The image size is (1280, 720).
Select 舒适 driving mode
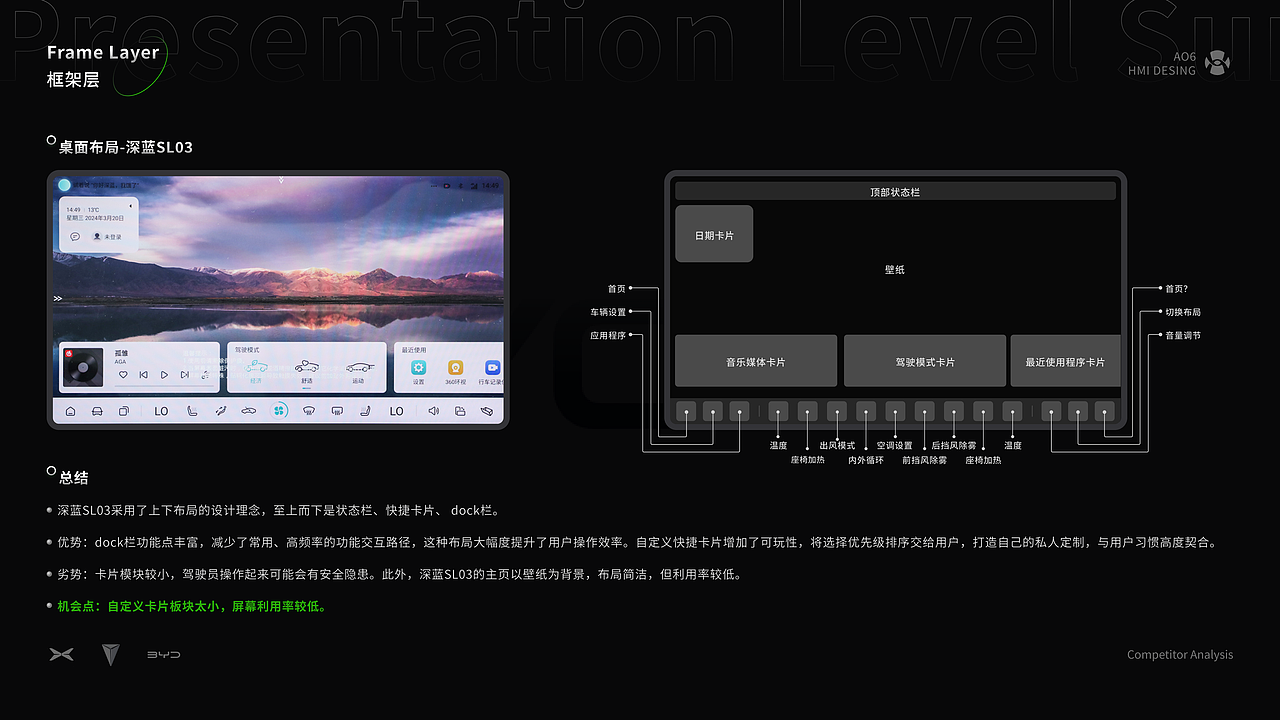(x=306, y=371)
